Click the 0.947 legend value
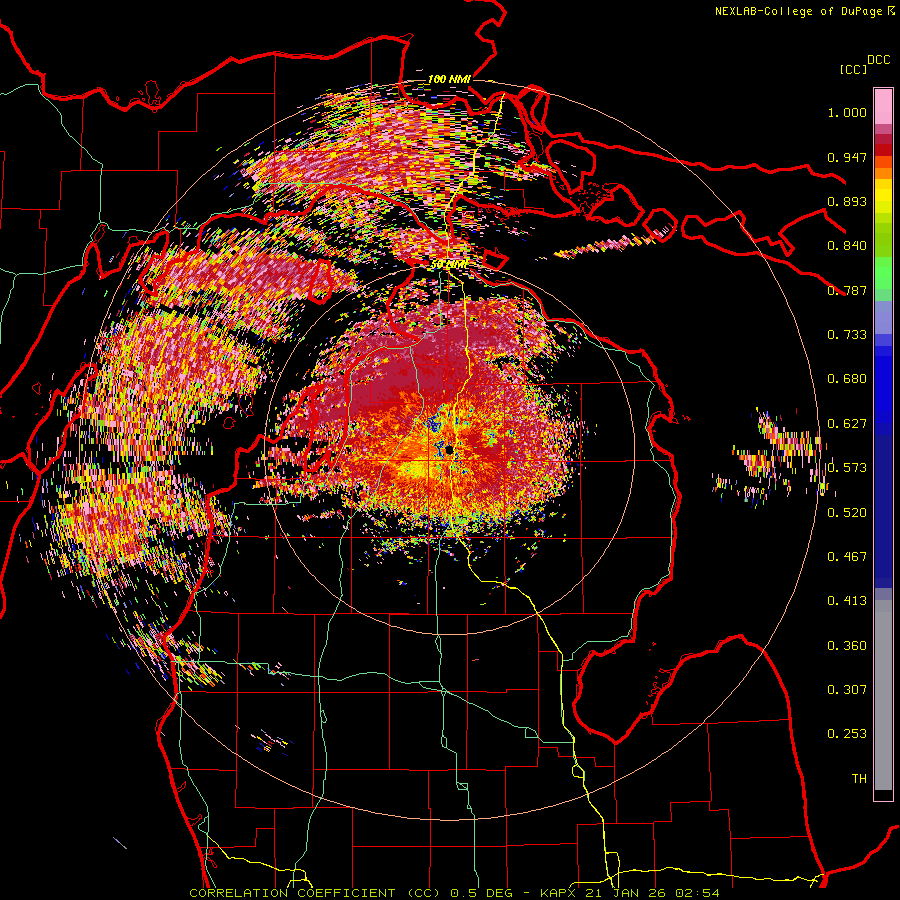Screen dimensions: 900x900 (x=847, y=157)
